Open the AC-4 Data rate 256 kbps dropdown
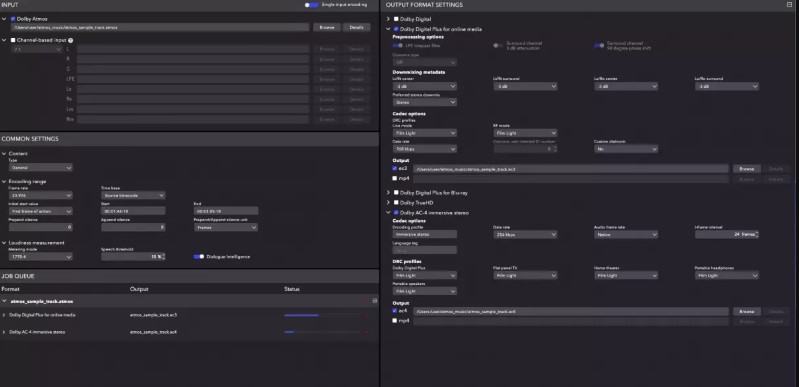The height and width of the screenshot is (387, 799). (525, 235)
